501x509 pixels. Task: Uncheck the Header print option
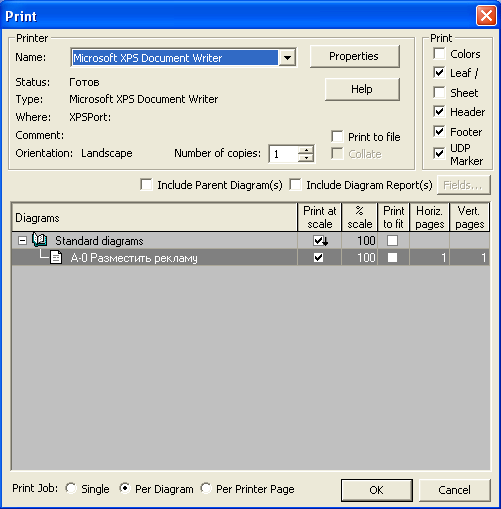coord(439,111)
